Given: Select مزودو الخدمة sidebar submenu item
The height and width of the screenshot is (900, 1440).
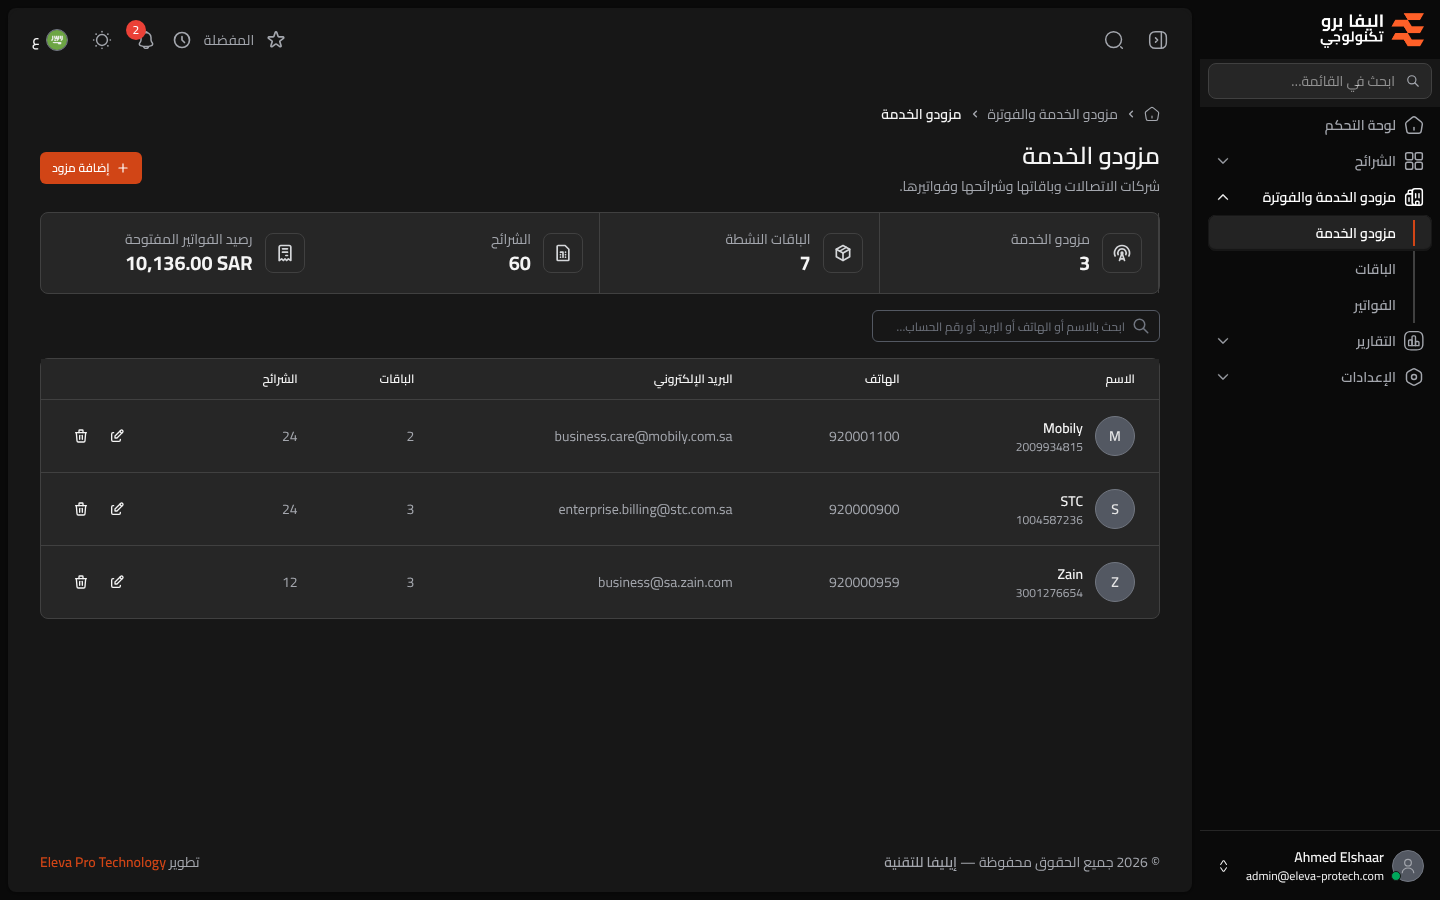Looking at the screenshot, I should (x=1320, y=233).
